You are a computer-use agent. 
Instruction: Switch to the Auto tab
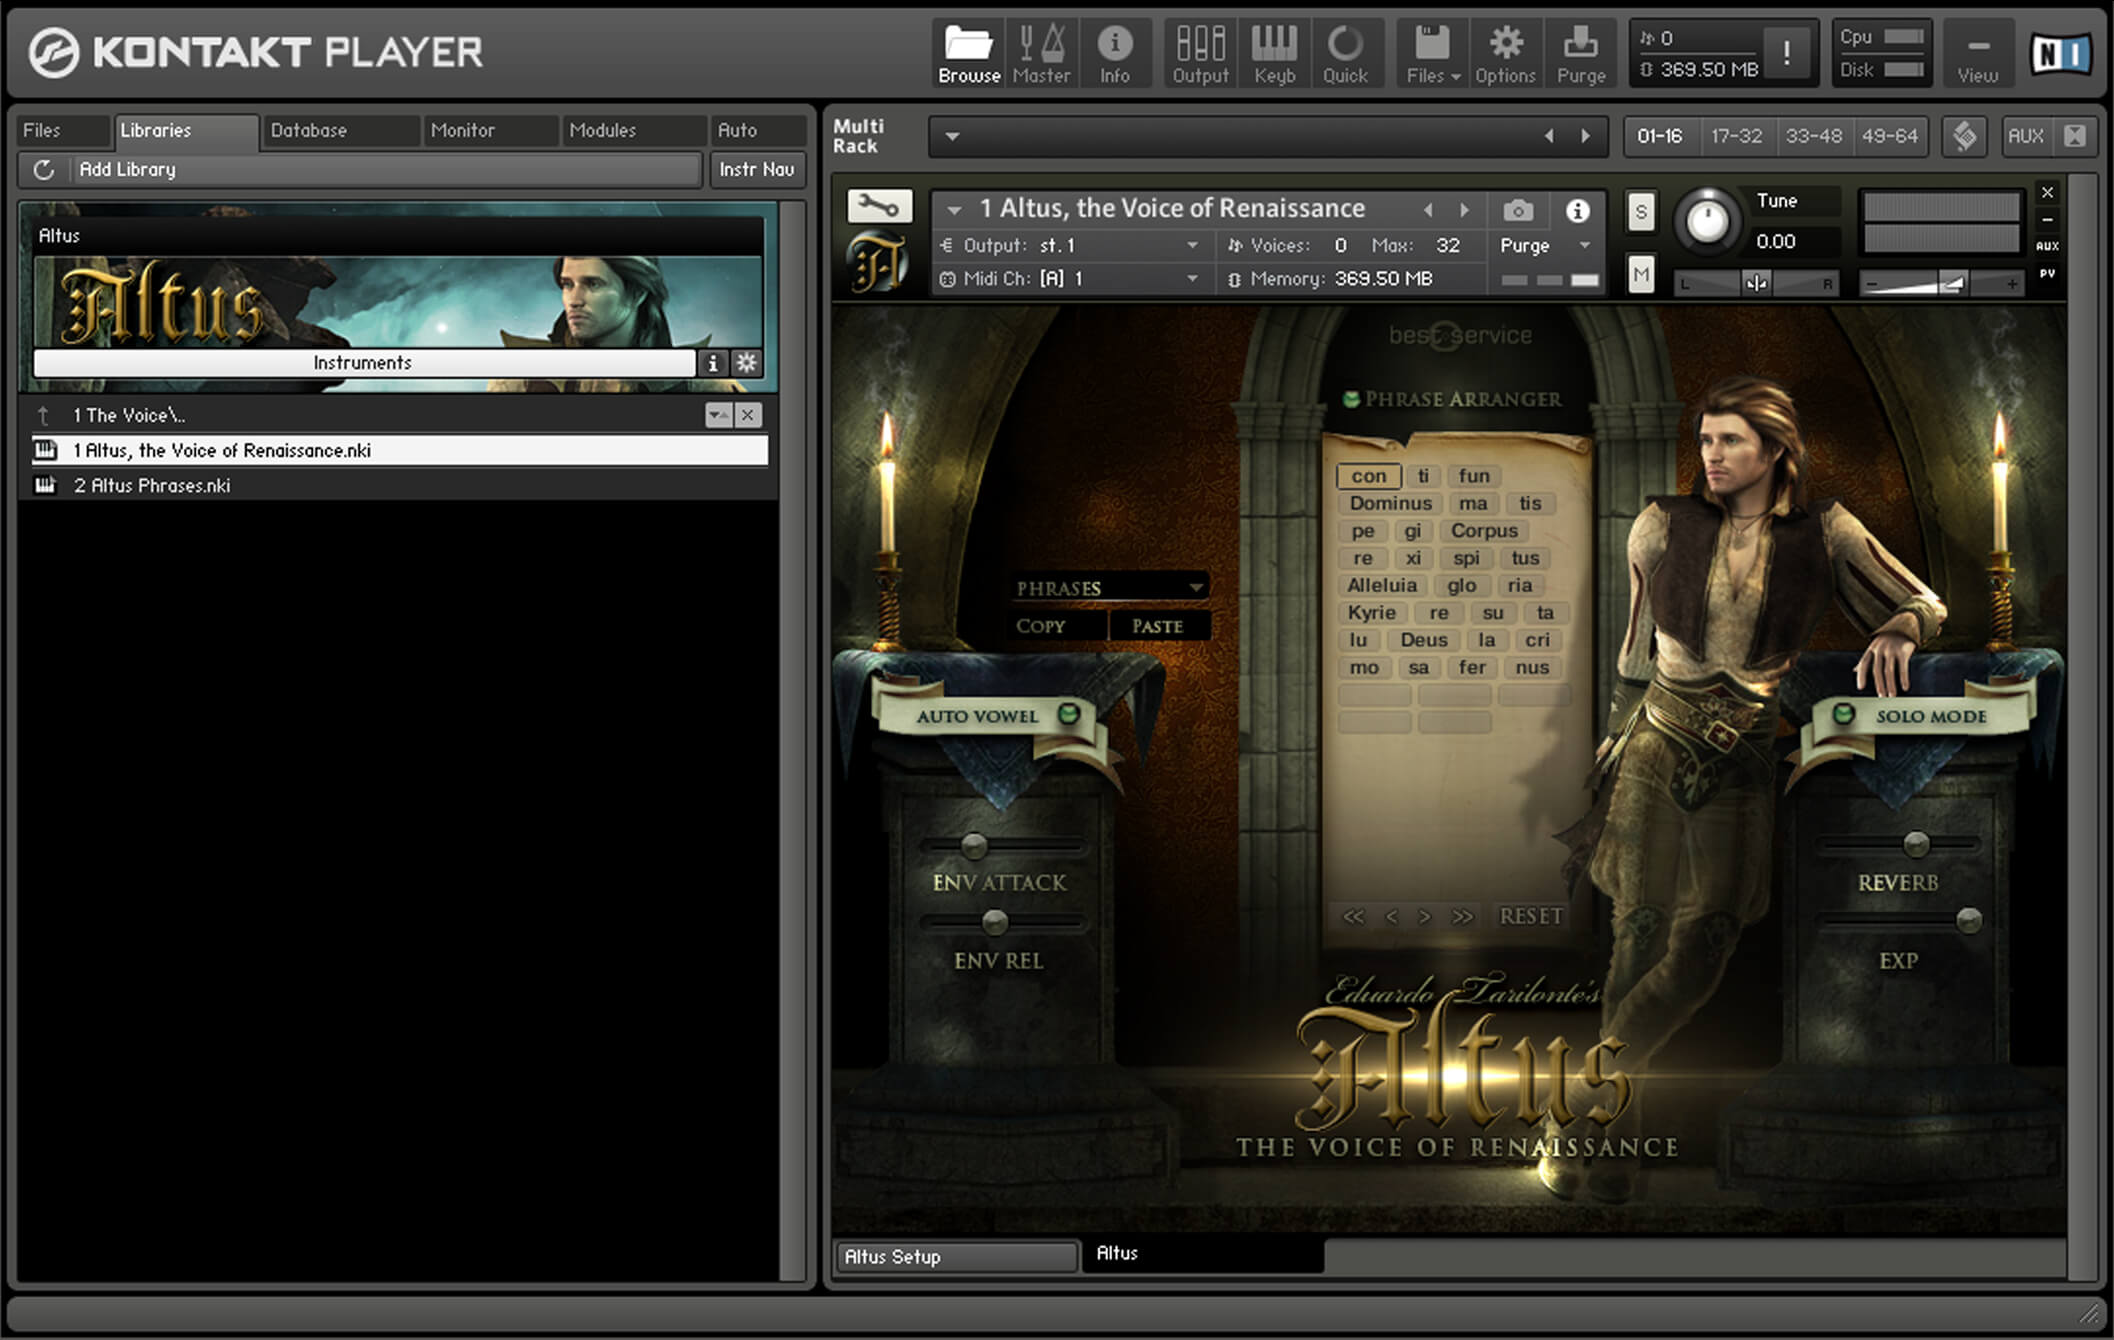(757, 131)
